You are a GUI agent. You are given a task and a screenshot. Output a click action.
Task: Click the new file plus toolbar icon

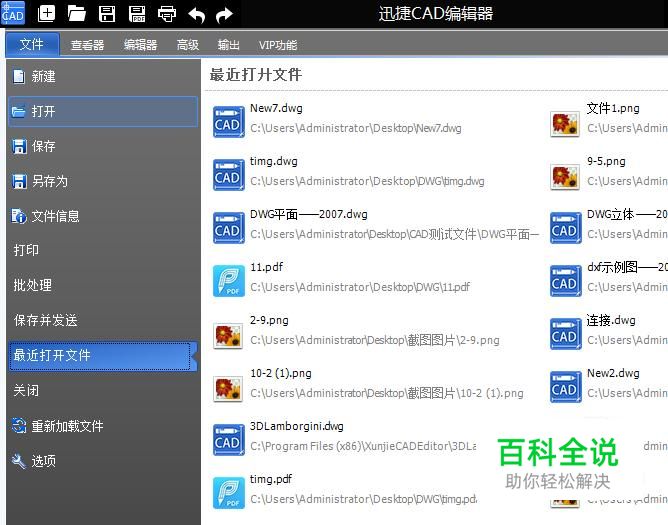tap(46, 14)
